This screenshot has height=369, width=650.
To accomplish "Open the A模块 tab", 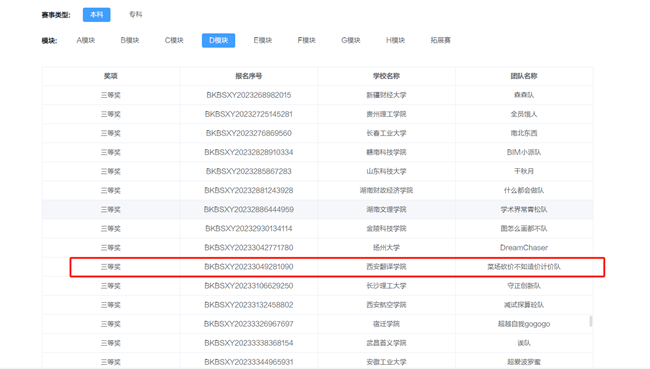I will tap(86, 40).
